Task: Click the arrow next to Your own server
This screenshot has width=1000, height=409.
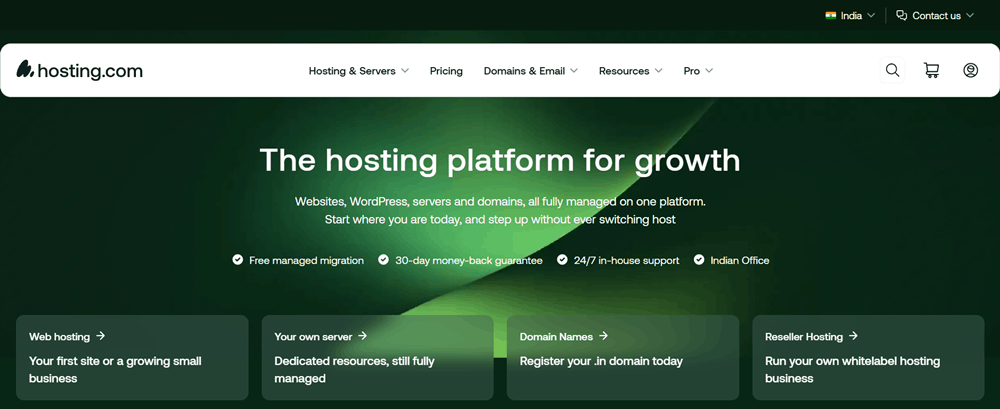Action: click(362, 336)
